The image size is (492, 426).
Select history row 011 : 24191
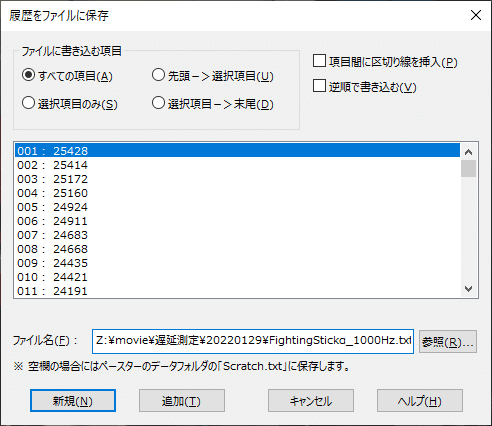(x=237, y=291)
